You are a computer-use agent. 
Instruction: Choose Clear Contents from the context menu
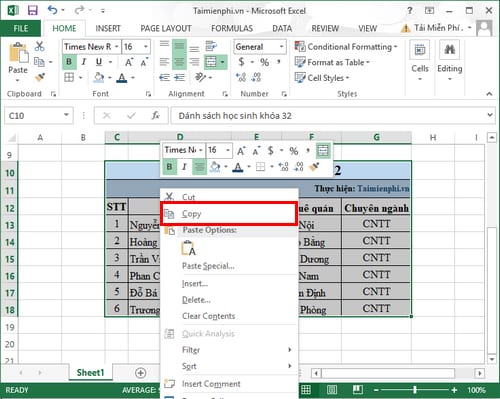coord(229,316)
